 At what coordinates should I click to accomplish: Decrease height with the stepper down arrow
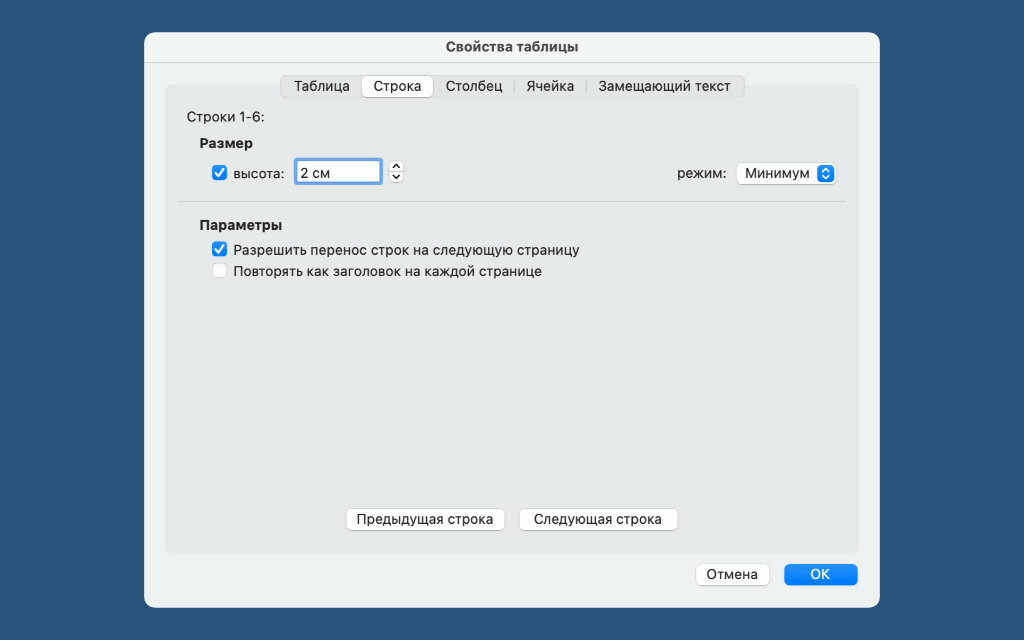(x=396, y=178)
